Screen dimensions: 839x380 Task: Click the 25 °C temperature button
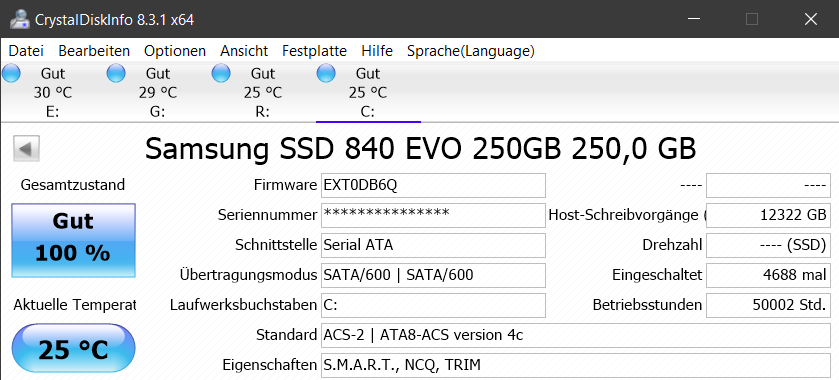(73, 348)
